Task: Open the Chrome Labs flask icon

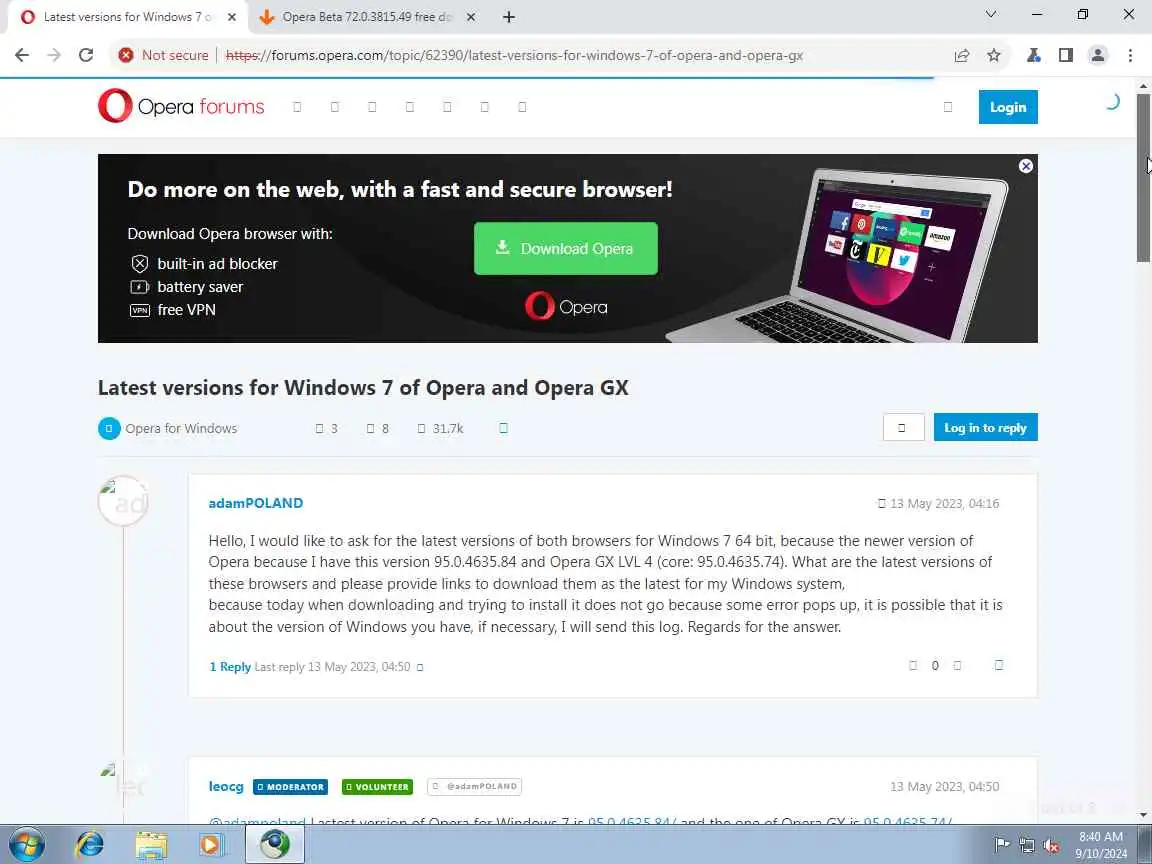Action: (1034, 55)
